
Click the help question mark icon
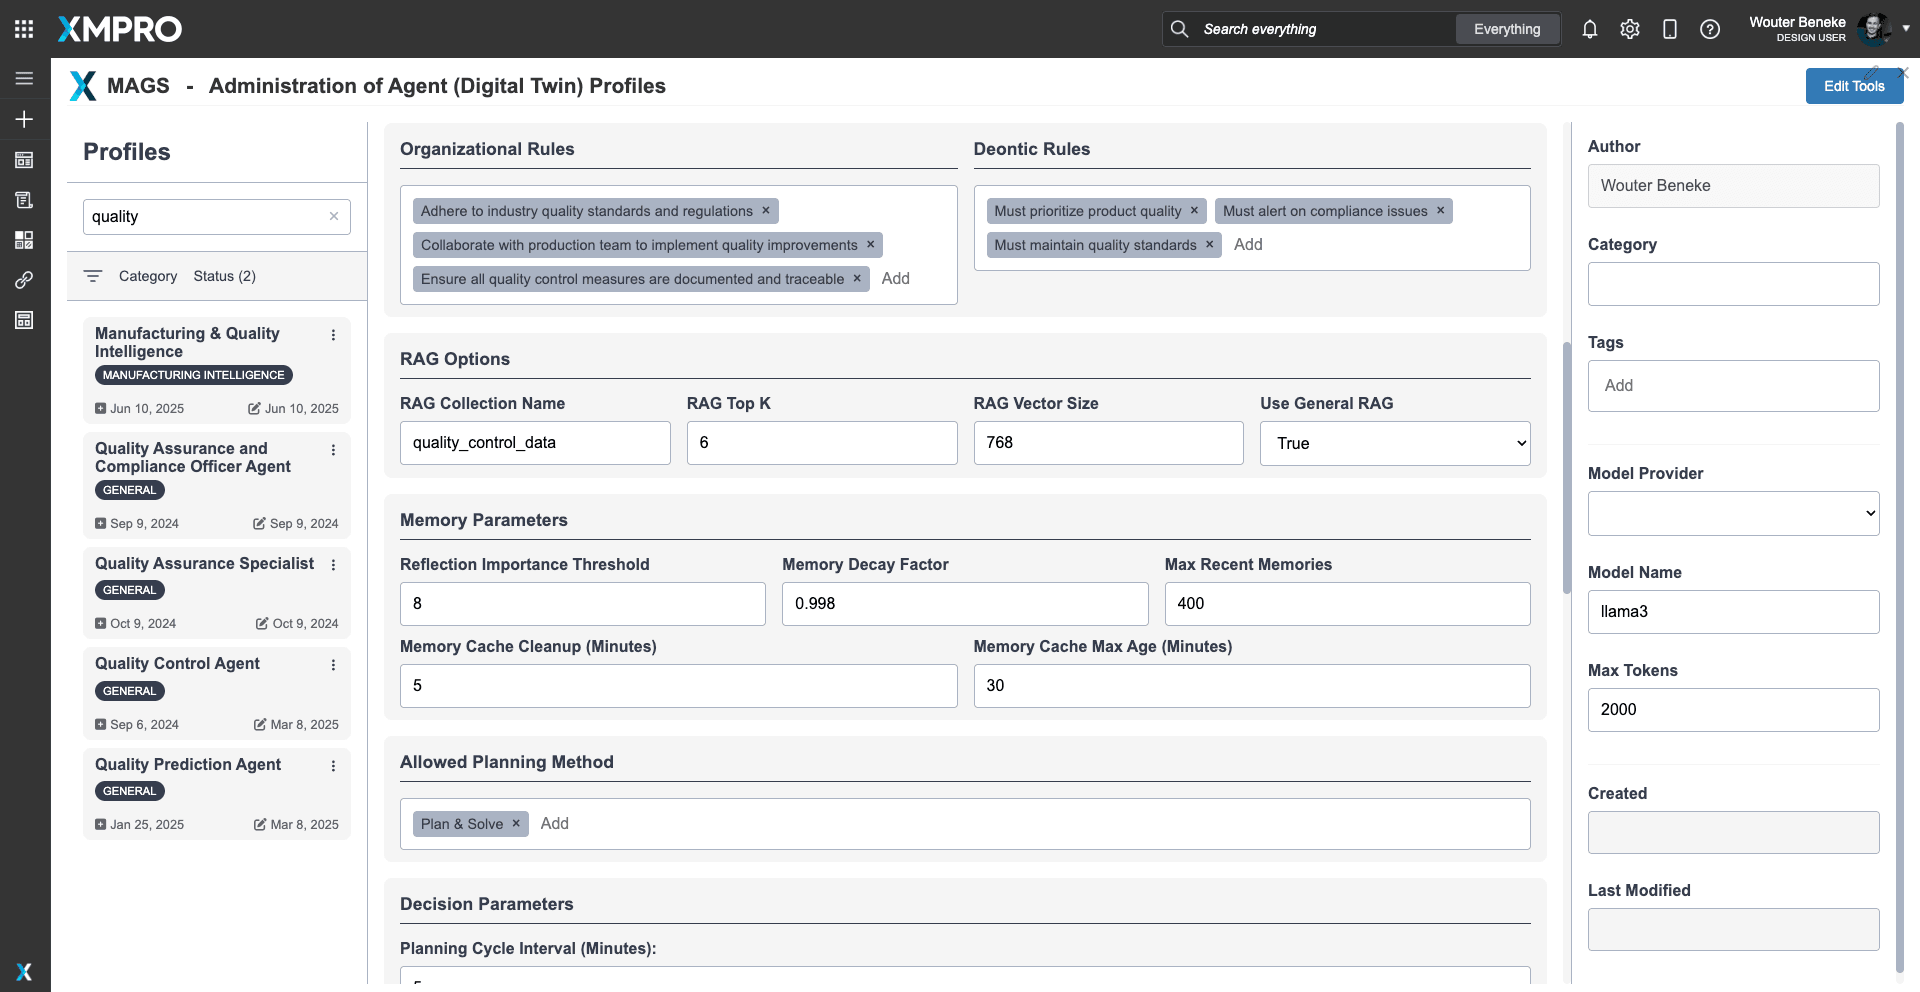pos(1709,29)
